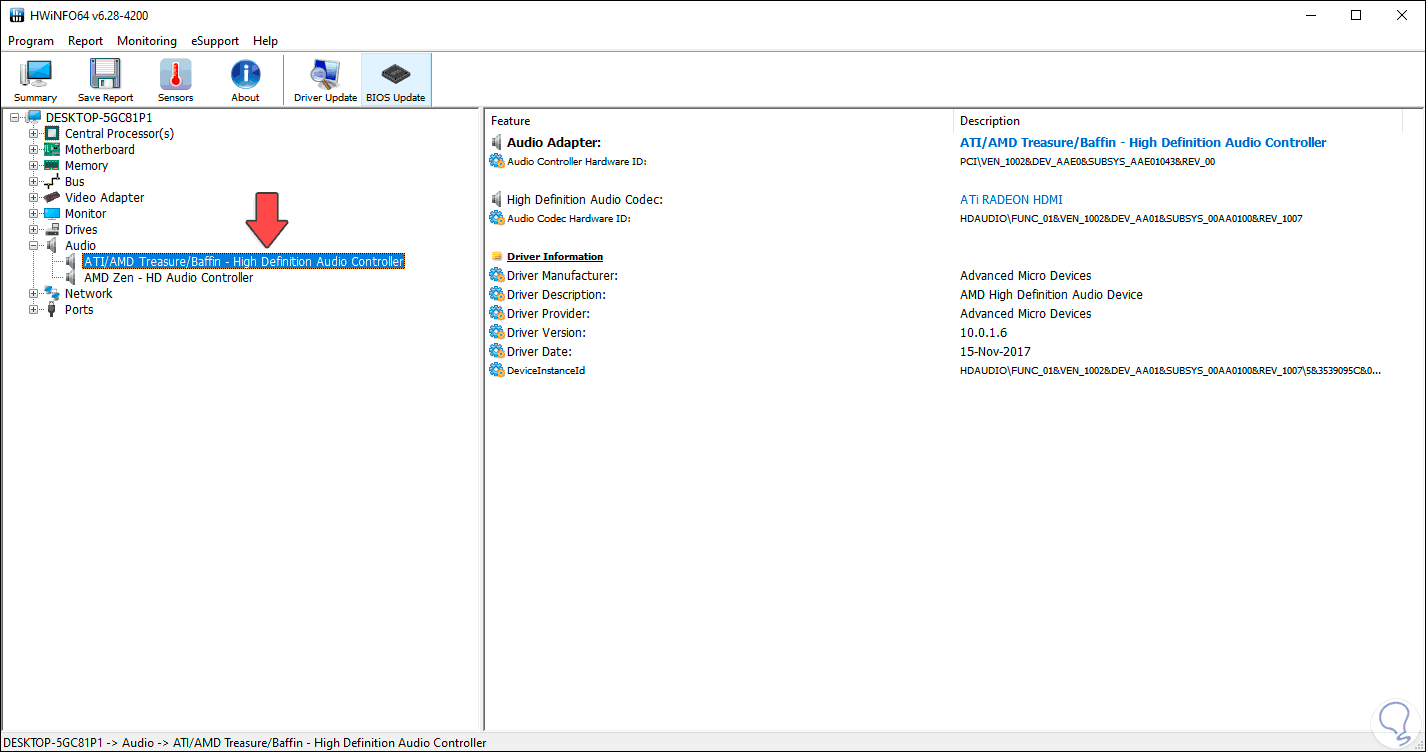Image resolution: width=1426 pixels, height=752 pixels.
Task: Click gear icon next to Driver Version
Action: (x=497, y=332)
